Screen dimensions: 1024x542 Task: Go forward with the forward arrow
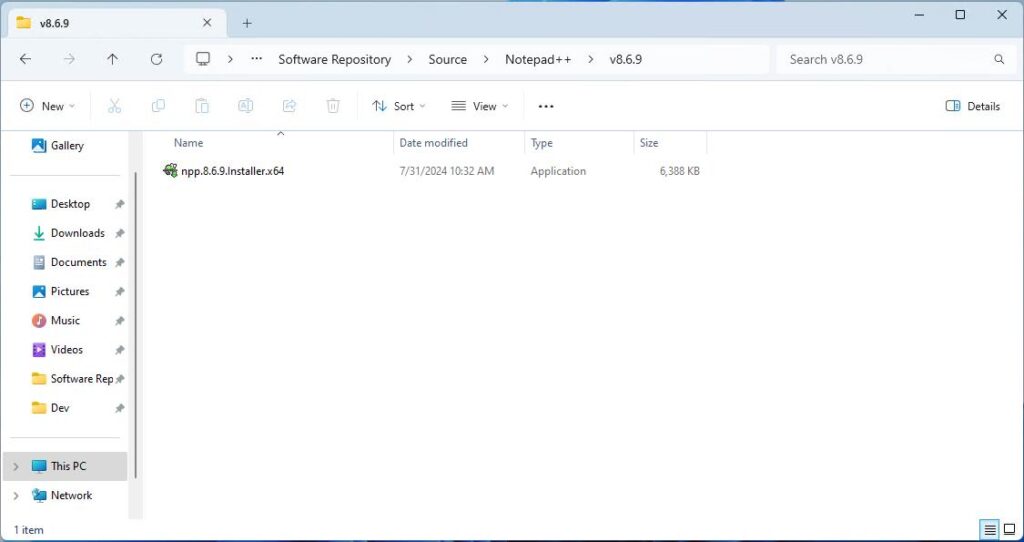(69, 59)
